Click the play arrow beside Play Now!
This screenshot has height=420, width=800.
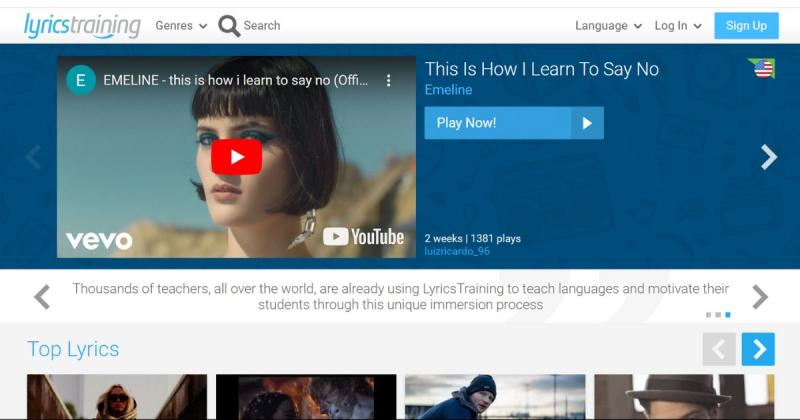tap(587, 123)
